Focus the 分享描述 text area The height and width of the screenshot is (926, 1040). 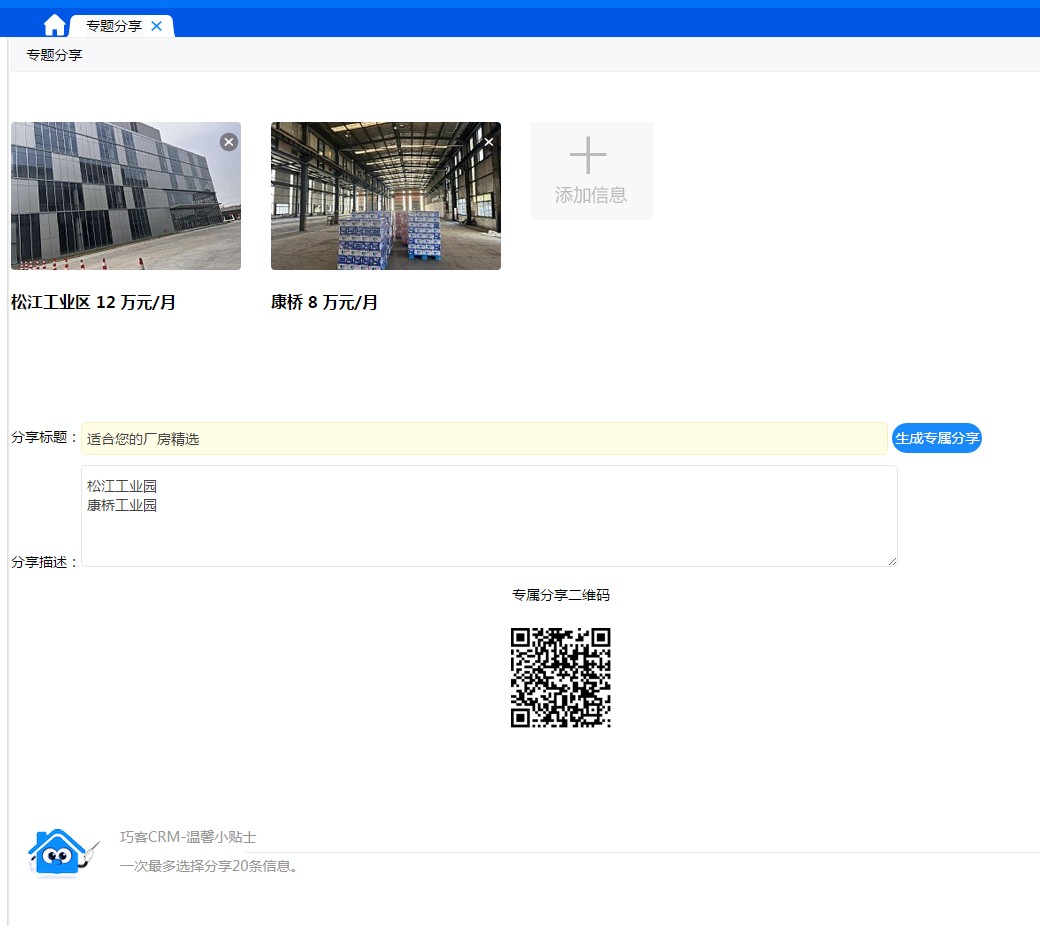pyautogui.click(x=489, y=516)
